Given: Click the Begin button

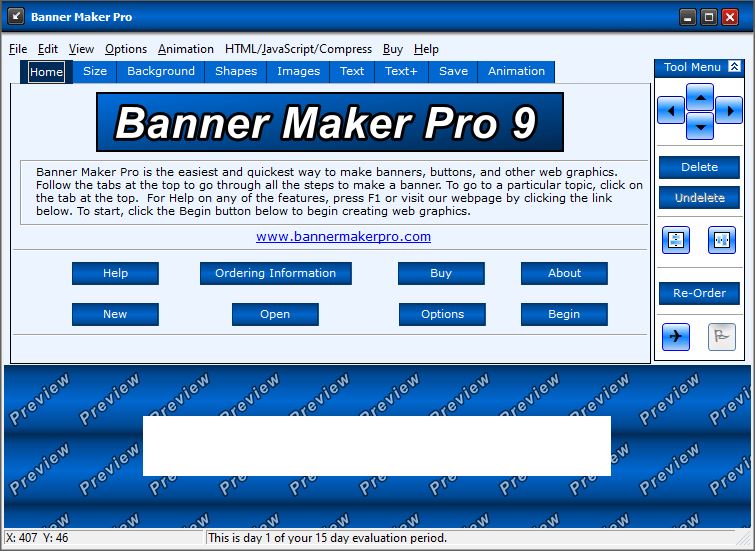Looking at the screenshot, I should [x=564, y=314].
